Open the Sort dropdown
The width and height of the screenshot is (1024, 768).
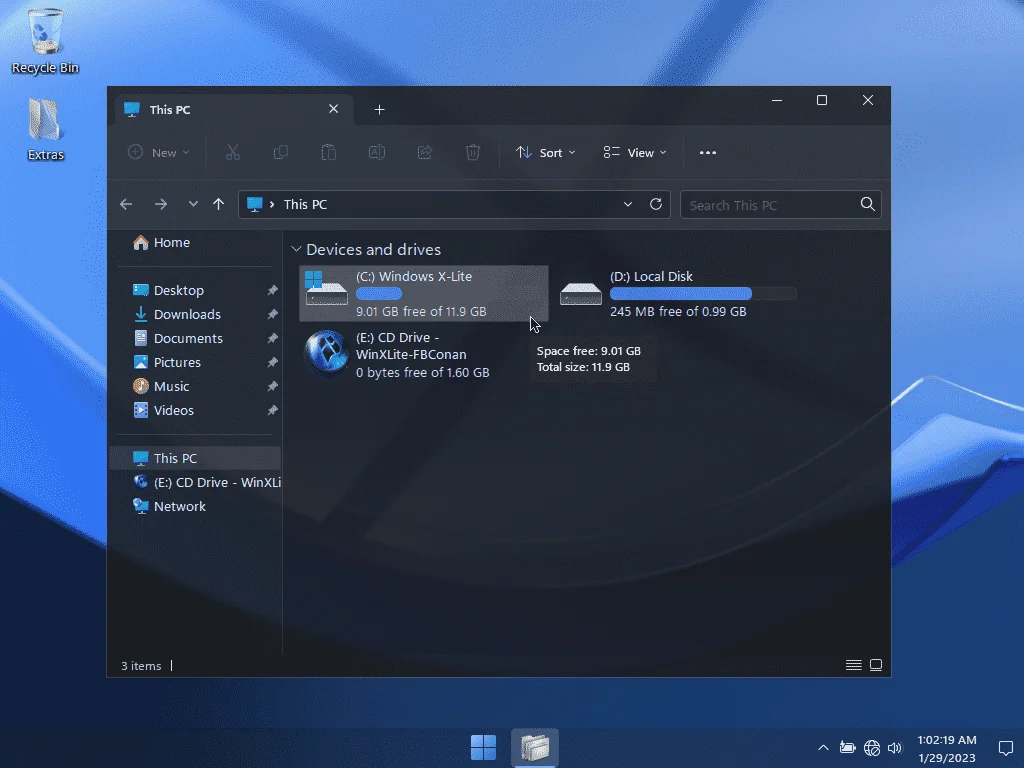tap(546, 153)
